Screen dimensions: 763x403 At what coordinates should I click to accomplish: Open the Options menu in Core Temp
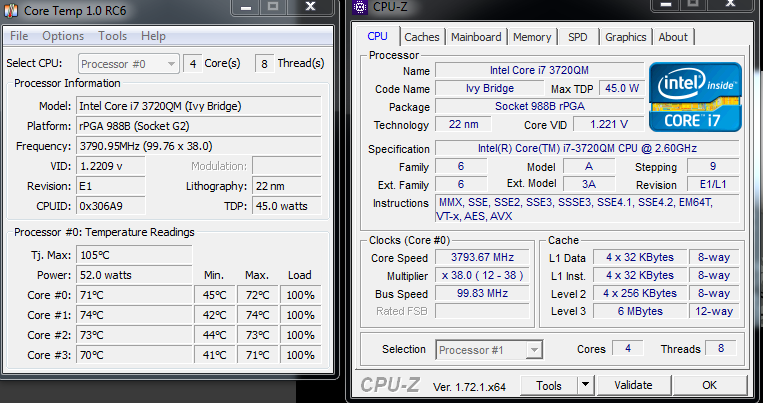pyautogui.click(x=63, y=36)
